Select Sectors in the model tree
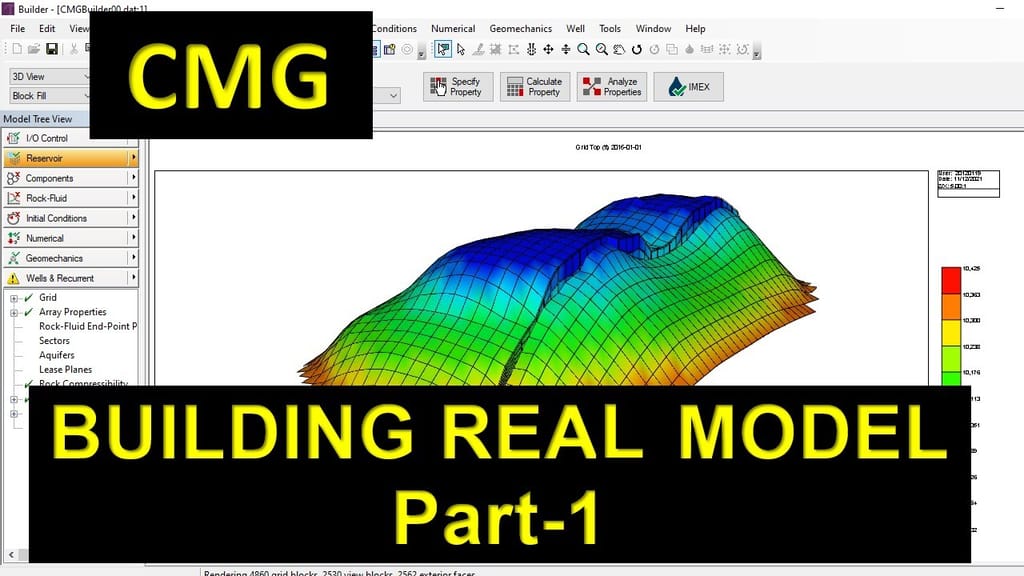1024x576 pixels. (54, 340)
